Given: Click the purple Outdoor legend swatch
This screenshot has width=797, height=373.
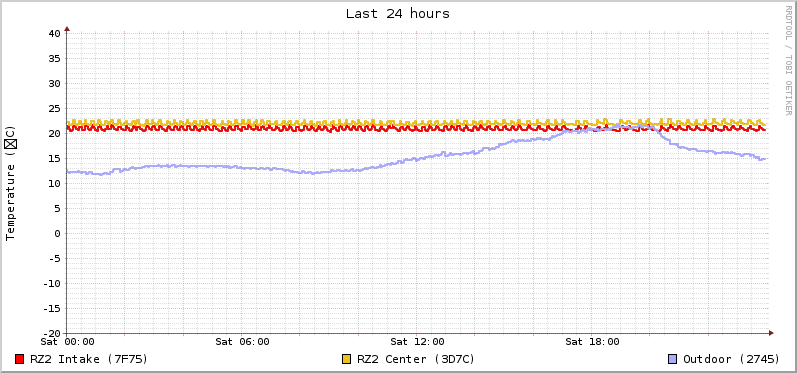Looking at the screenshot, I should [672, 359].
